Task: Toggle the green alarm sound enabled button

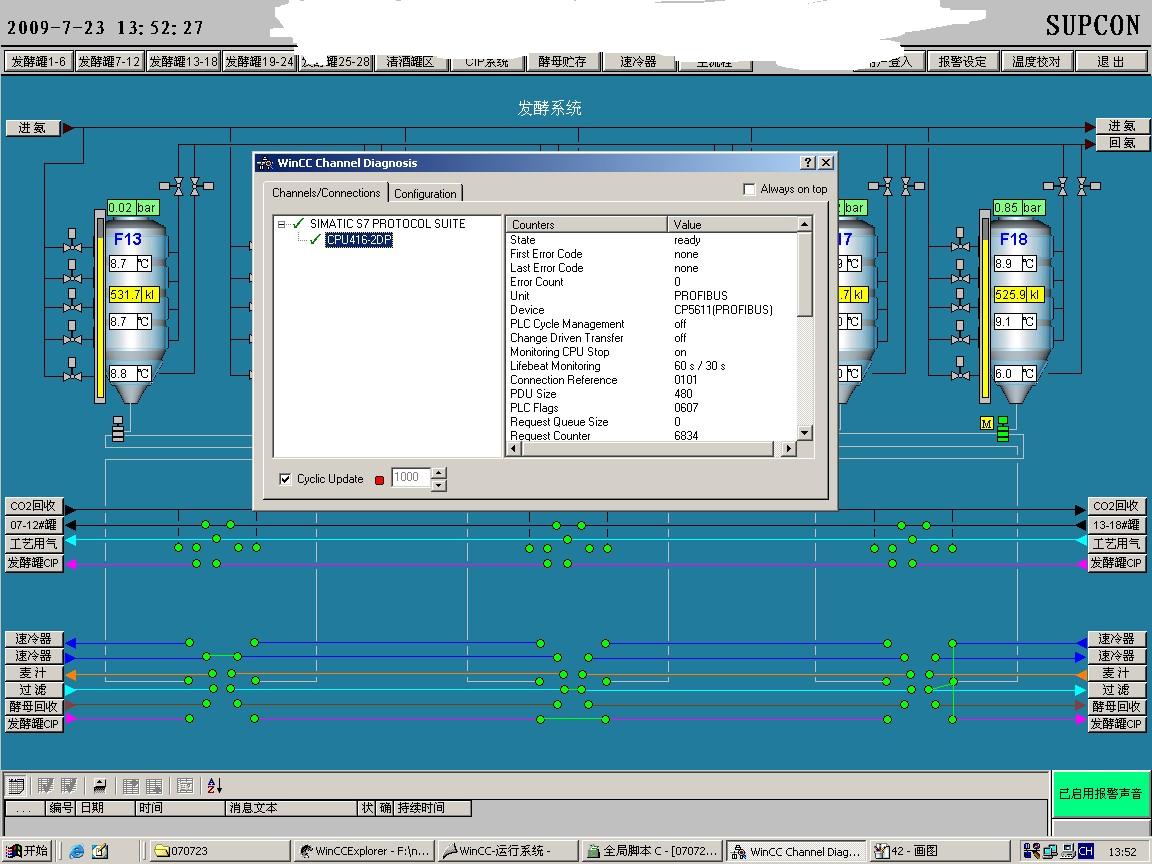Action: pyautogui.click(x=1100, y=793)
